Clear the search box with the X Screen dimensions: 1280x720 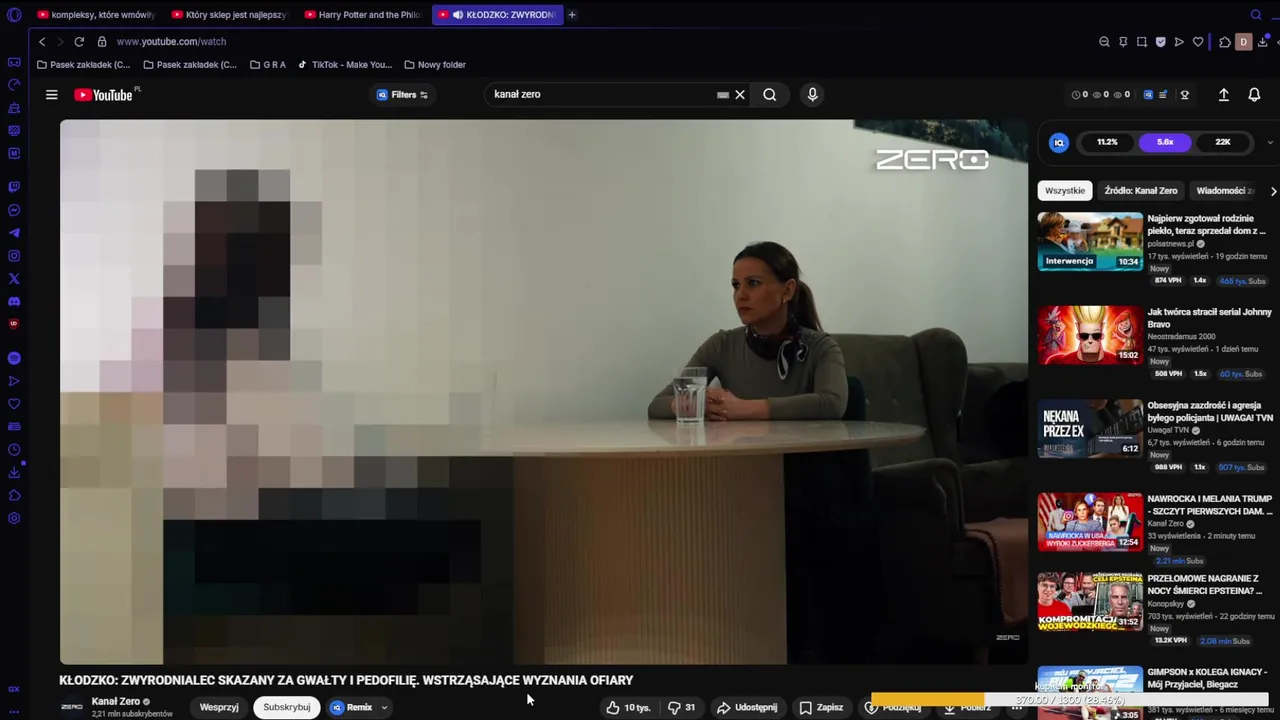(740, 95)
